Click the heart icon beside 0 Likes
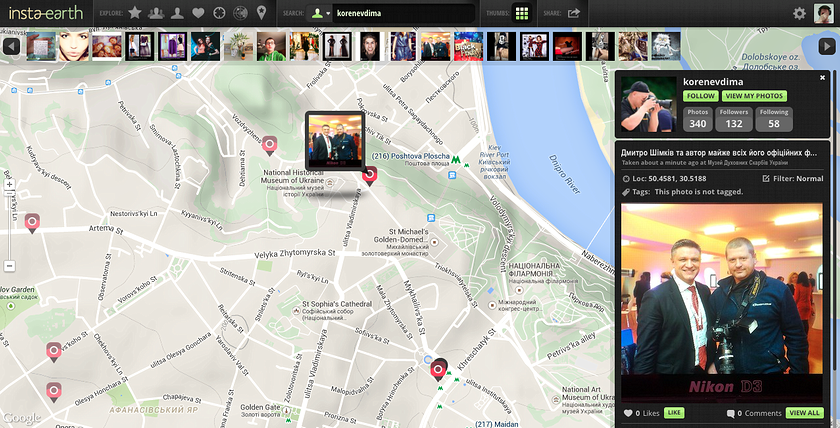This screenshot has height=428, width=840. pos(628,413)
